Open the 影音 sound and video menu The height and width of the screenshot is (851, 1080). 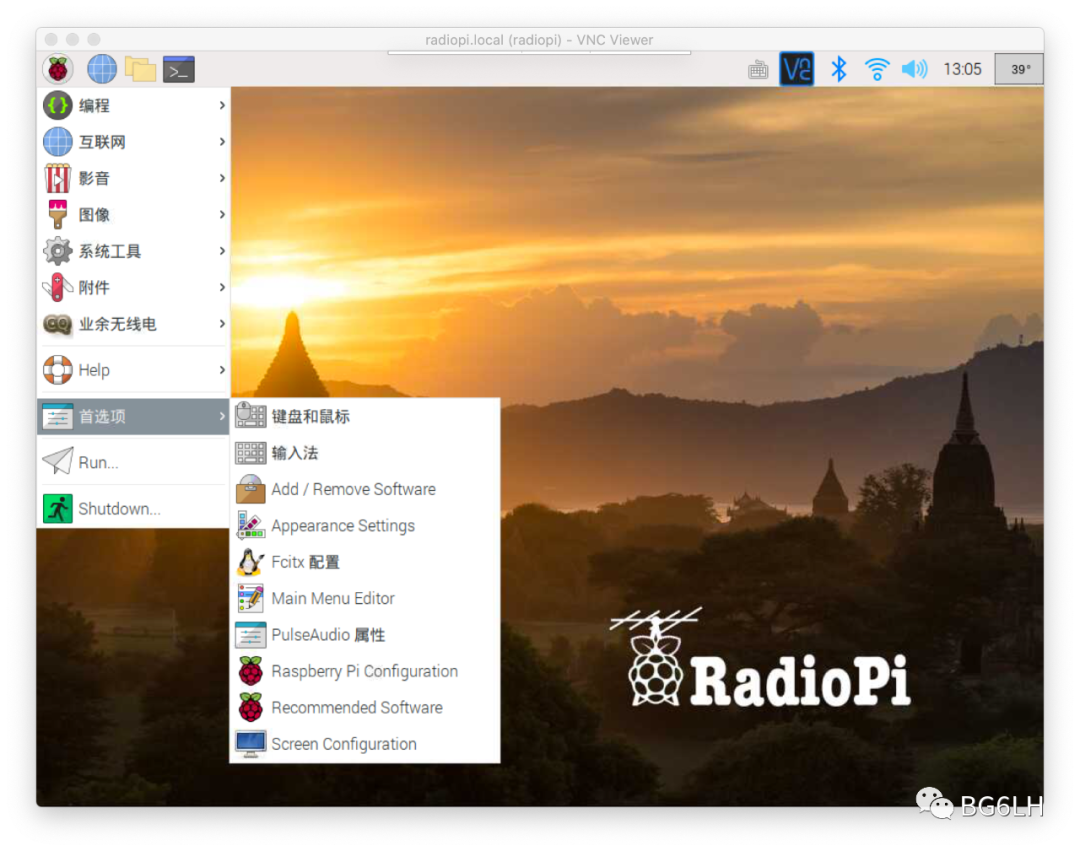134,178
